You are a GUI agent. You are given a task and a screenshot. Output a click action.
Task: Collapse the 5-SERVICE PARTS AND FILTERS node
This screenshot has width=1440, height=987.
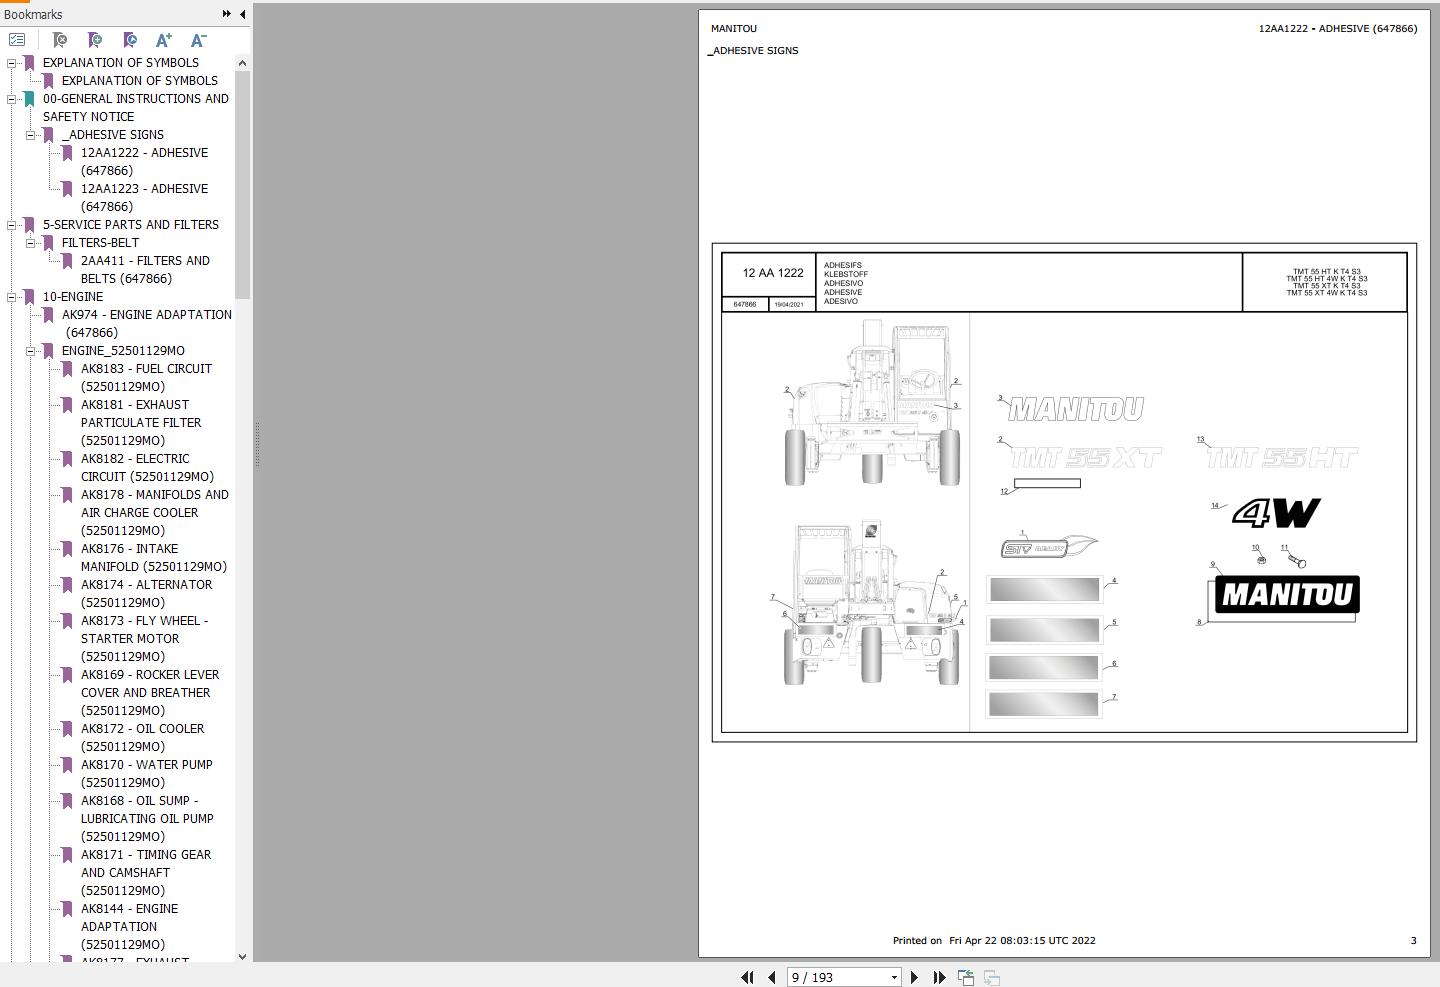click(12, 225)
